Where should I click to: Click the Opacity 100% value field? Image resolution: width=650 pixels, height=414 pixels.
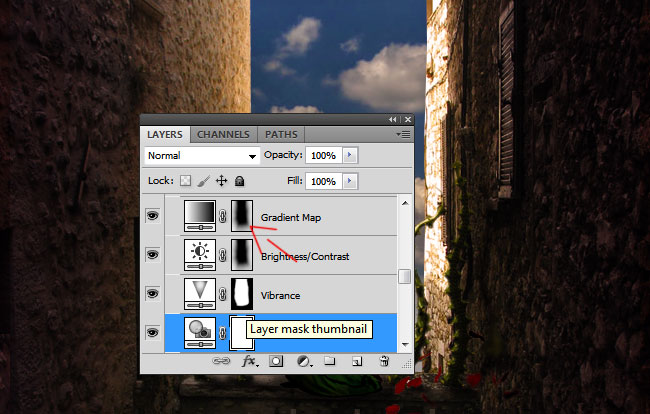323,155
